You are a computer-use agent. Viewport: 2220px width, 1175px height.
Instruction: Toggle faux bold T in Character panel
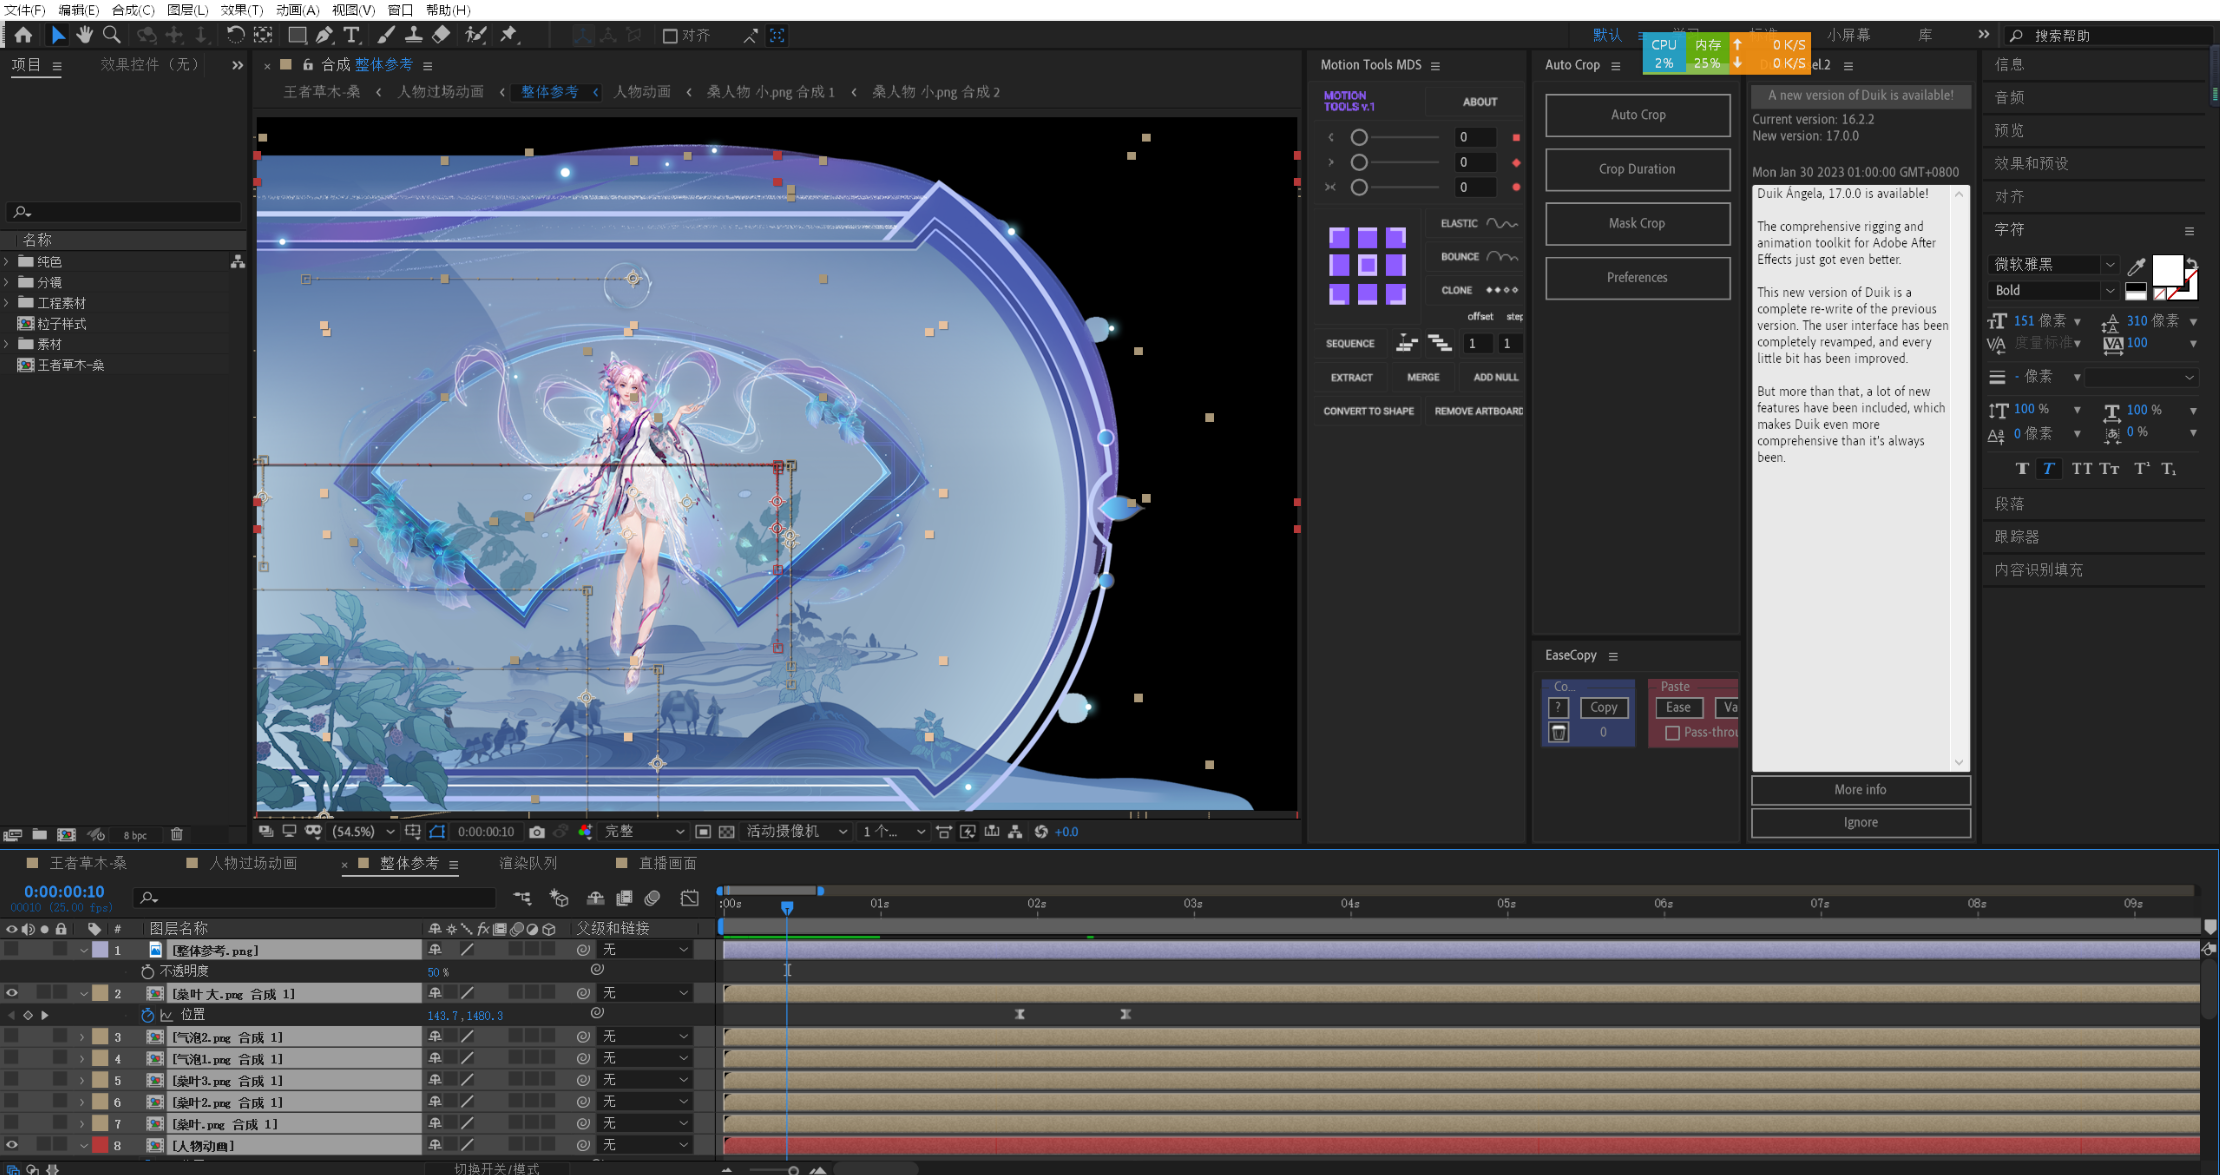point(2022,468)
